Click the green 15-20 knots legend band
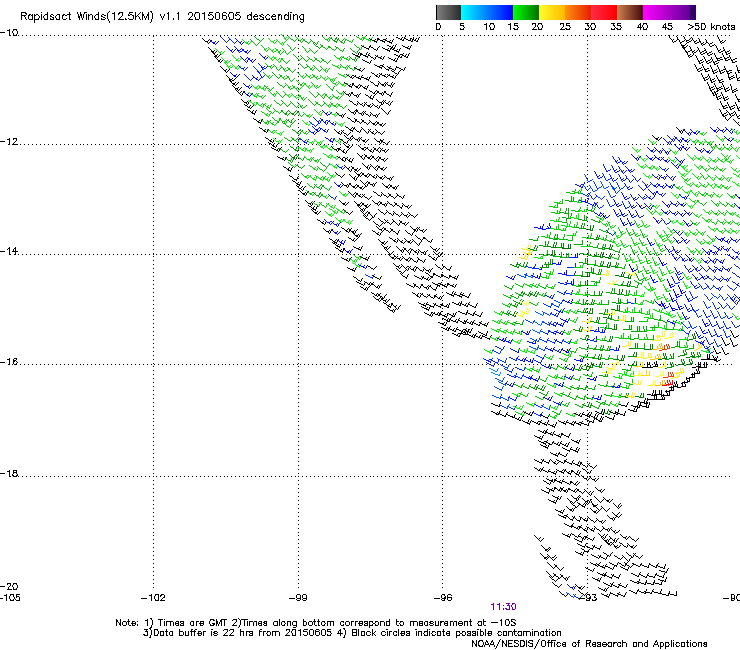Image resolution: width=740 pixels, height=650 pixels. [526, 12]
